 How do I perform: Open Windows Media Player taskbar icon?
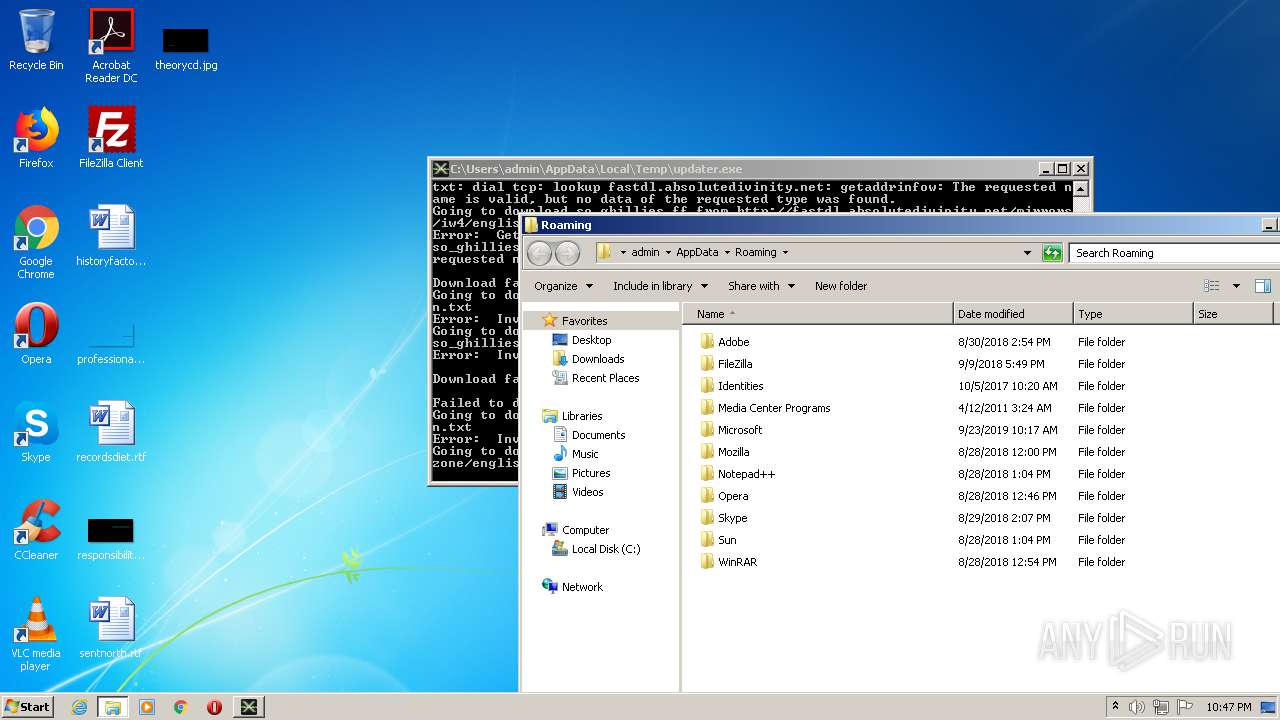(147, 707)
